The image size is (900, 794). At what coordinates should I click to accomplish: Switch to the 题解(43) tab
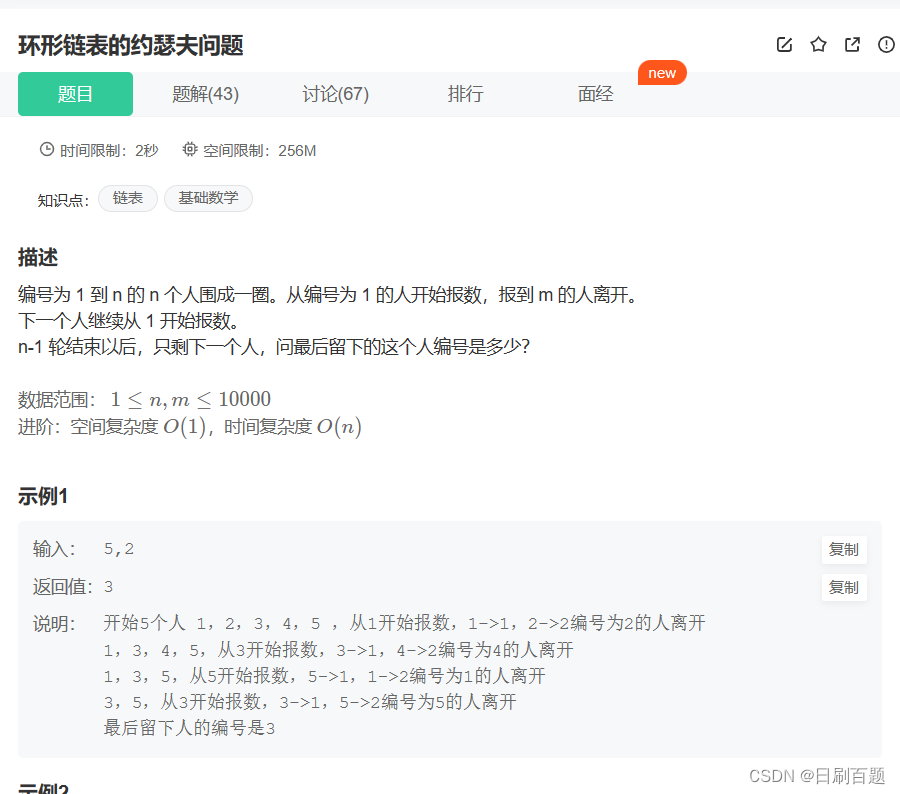[x=205, y=93]
